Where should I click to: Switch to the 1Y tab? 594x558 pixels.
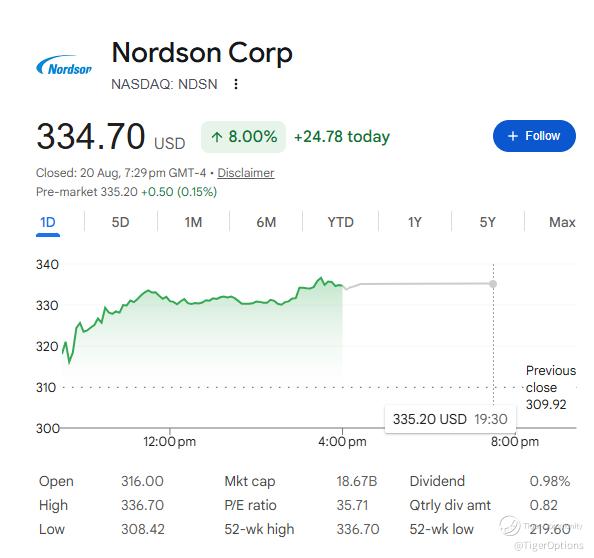414,222
